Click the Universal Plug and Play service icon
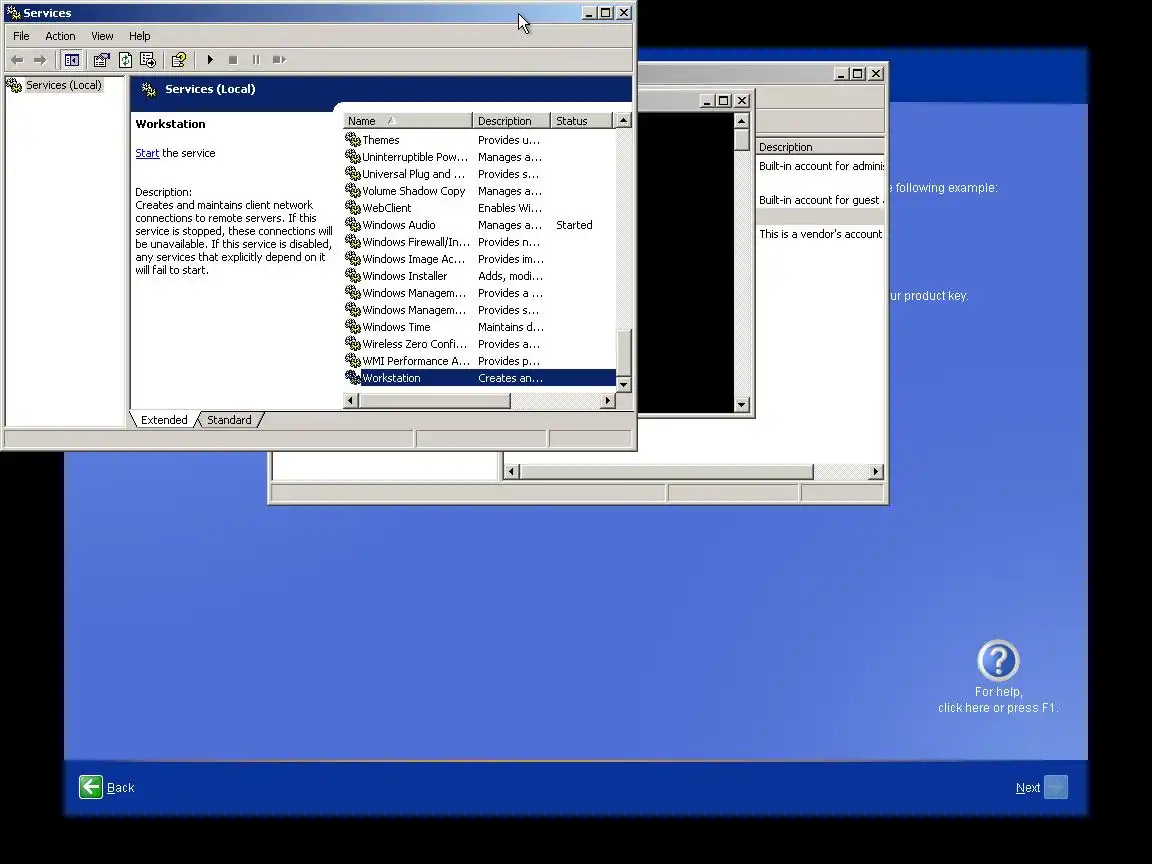Screen dimensions: 1152x864 [353, 173]
